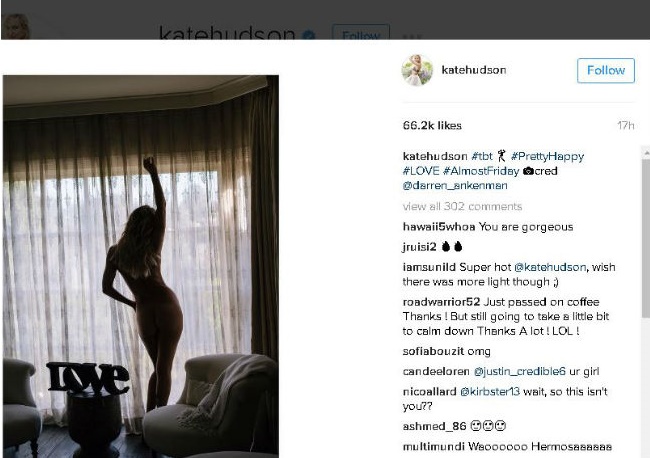Open the #tbt hashtag

pos(482,156)
